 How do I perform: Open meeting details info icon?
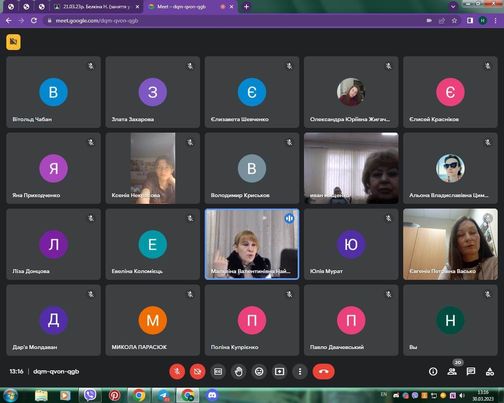click(x=433, y=371)
